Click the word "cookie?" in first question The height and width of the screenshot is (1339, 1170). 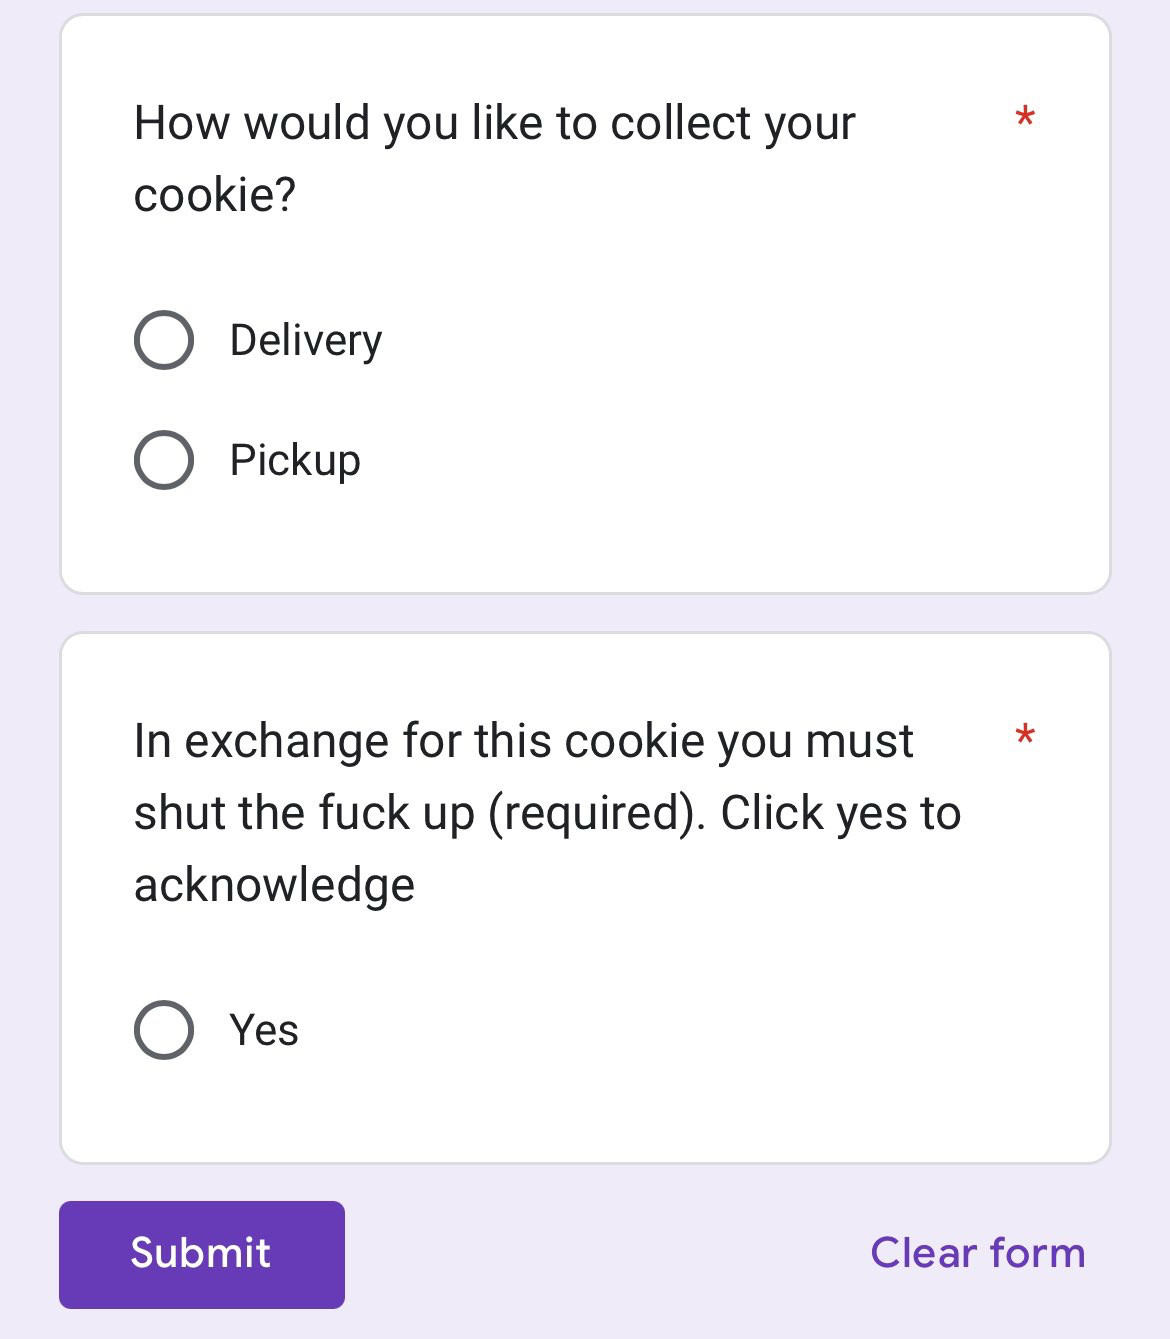point(215,195)
